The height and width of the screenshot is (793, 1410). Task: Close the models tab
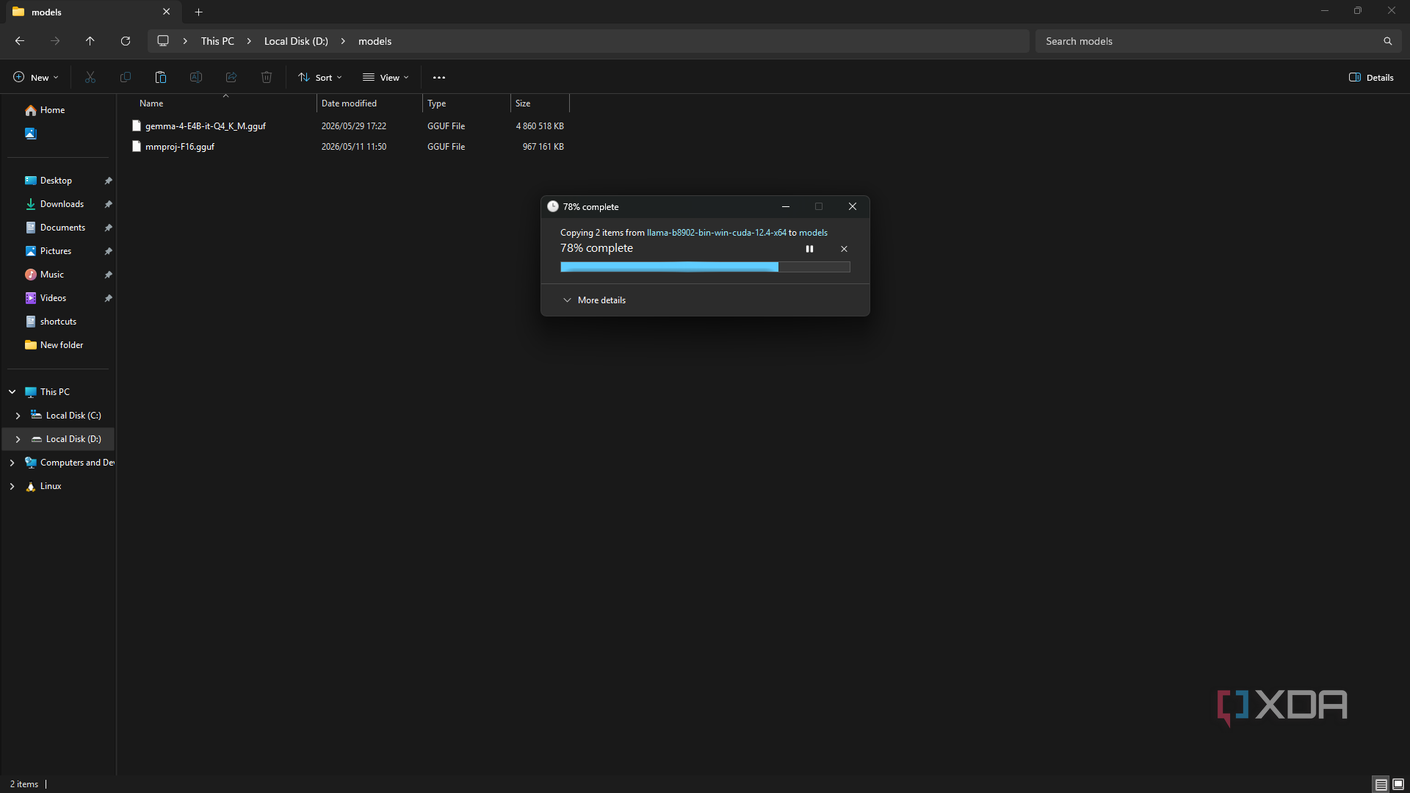tap(166, 12)
